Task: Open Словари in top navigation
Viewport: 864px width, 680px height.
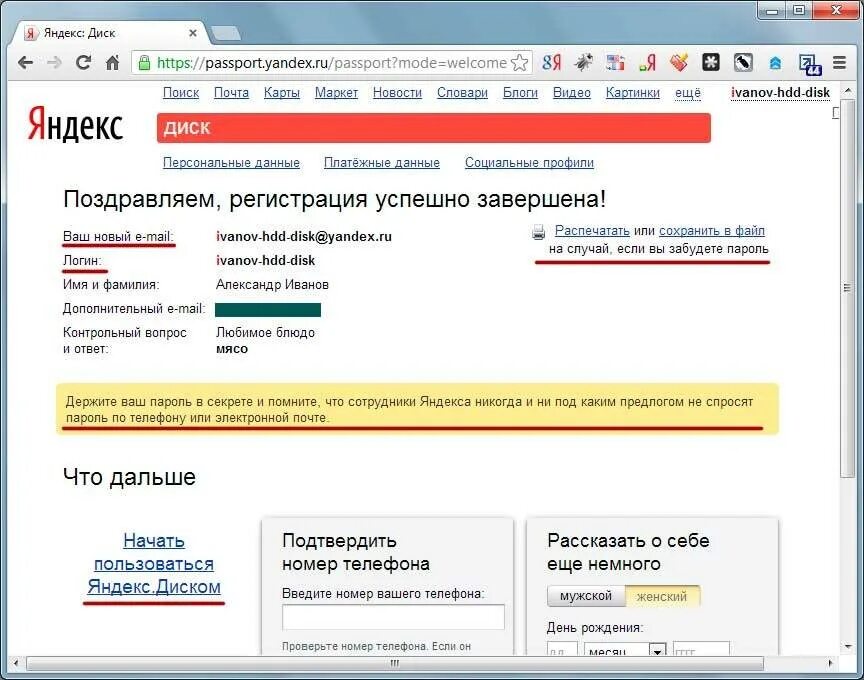Action: (462, 93)
